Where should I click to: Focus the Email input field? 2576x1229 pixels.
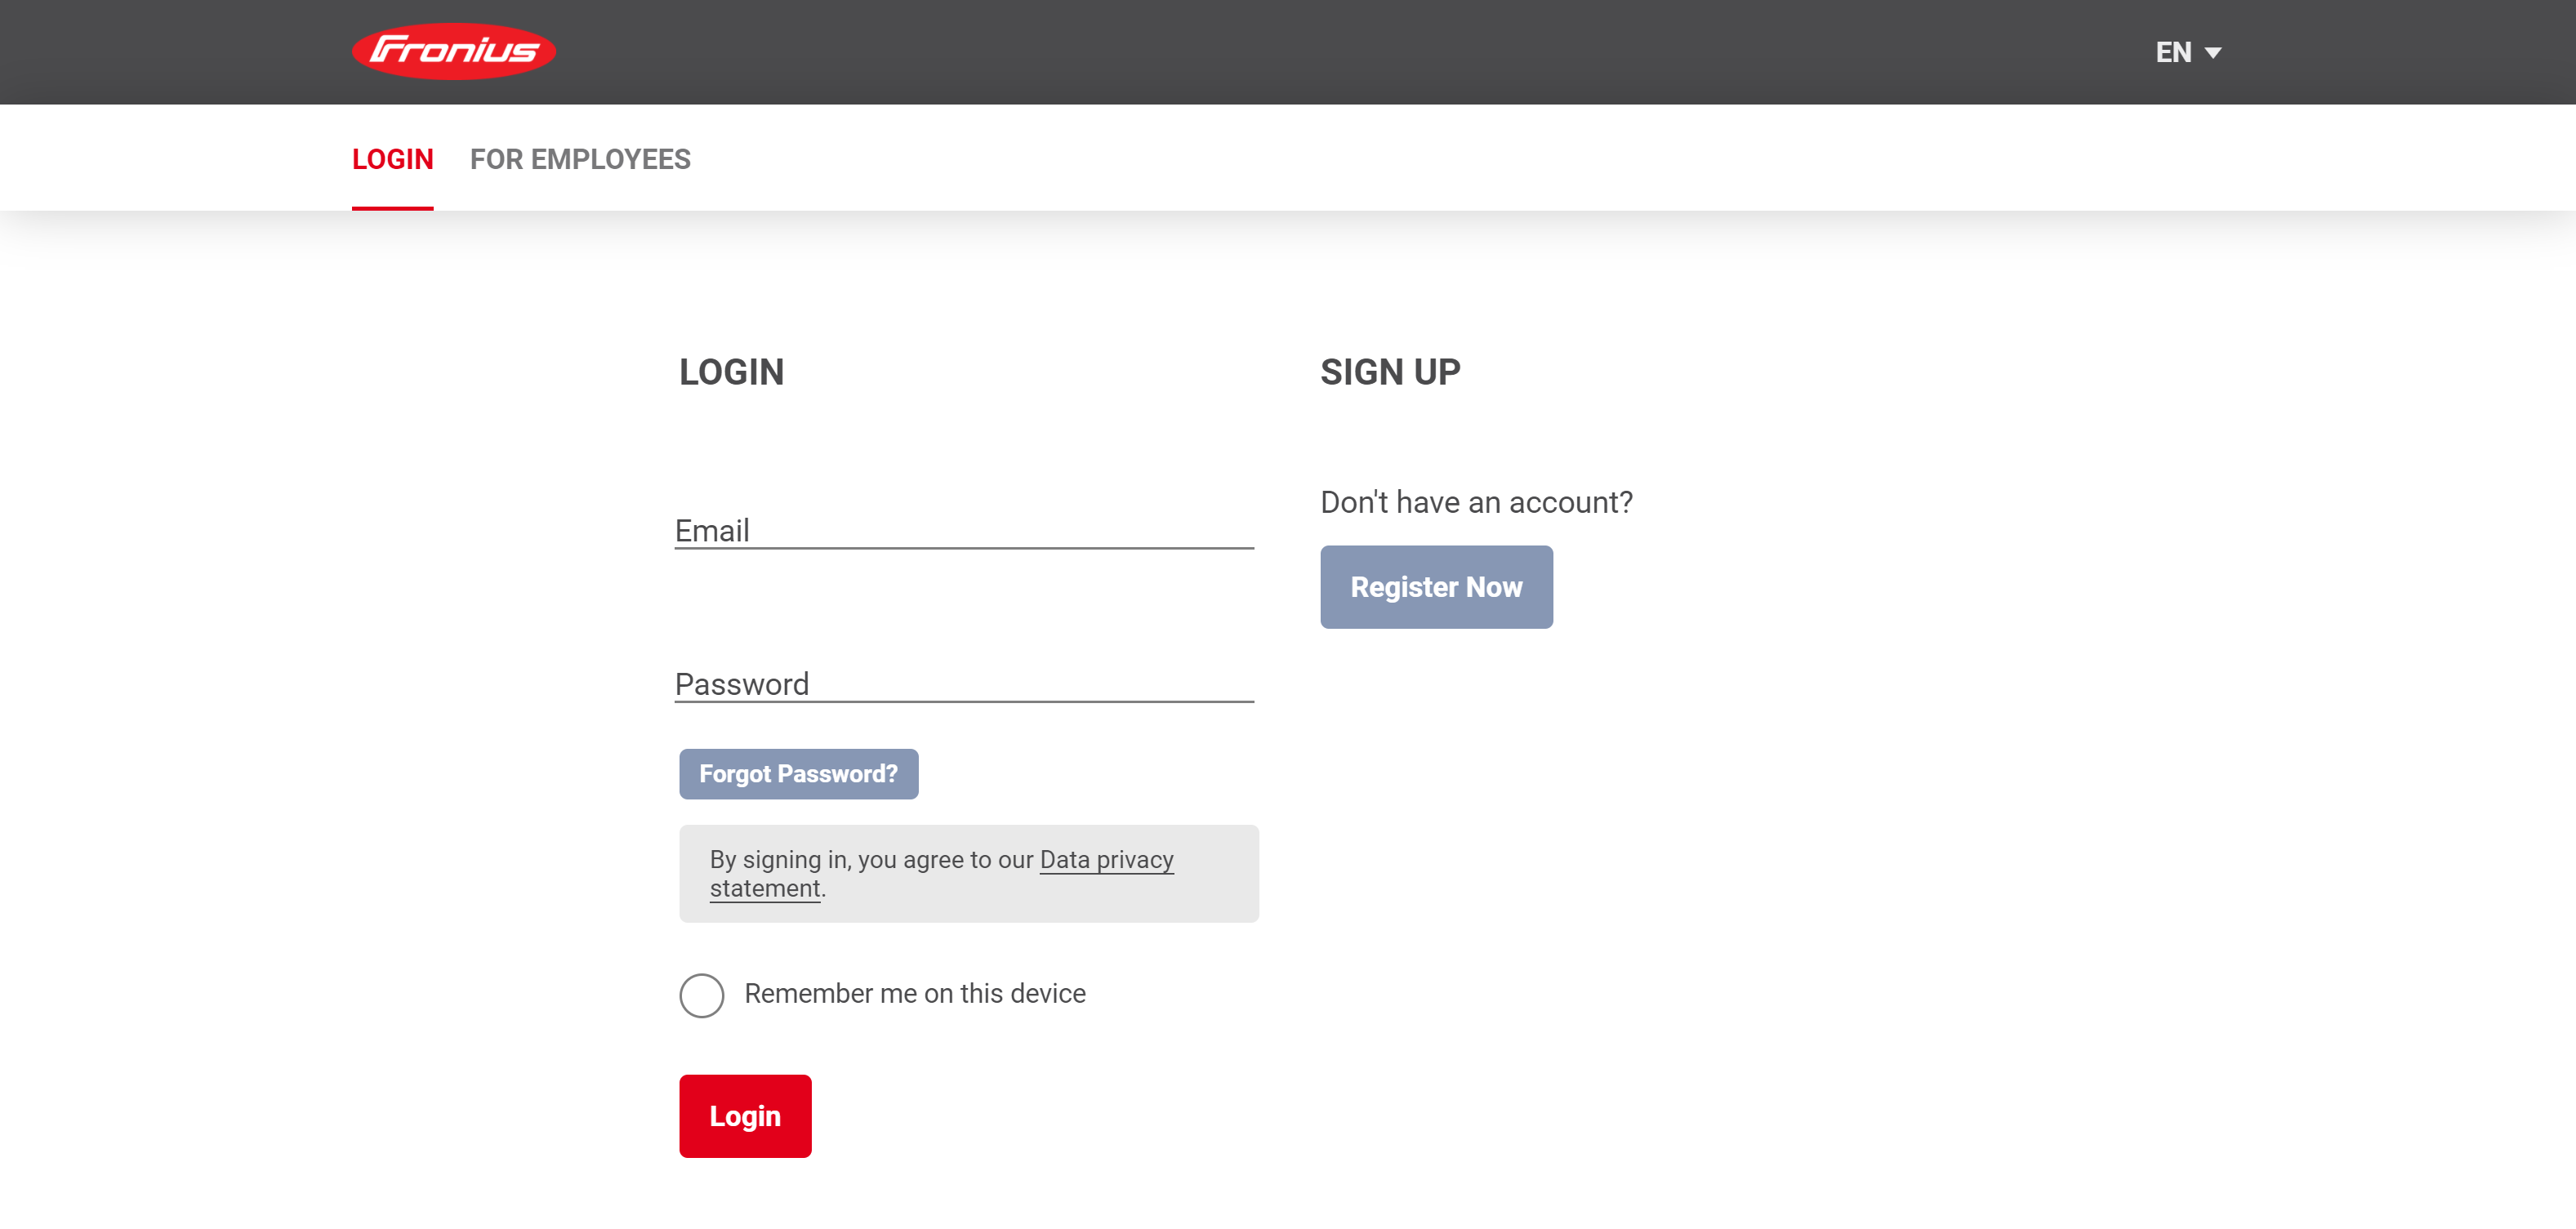click(x=963, y=528)
